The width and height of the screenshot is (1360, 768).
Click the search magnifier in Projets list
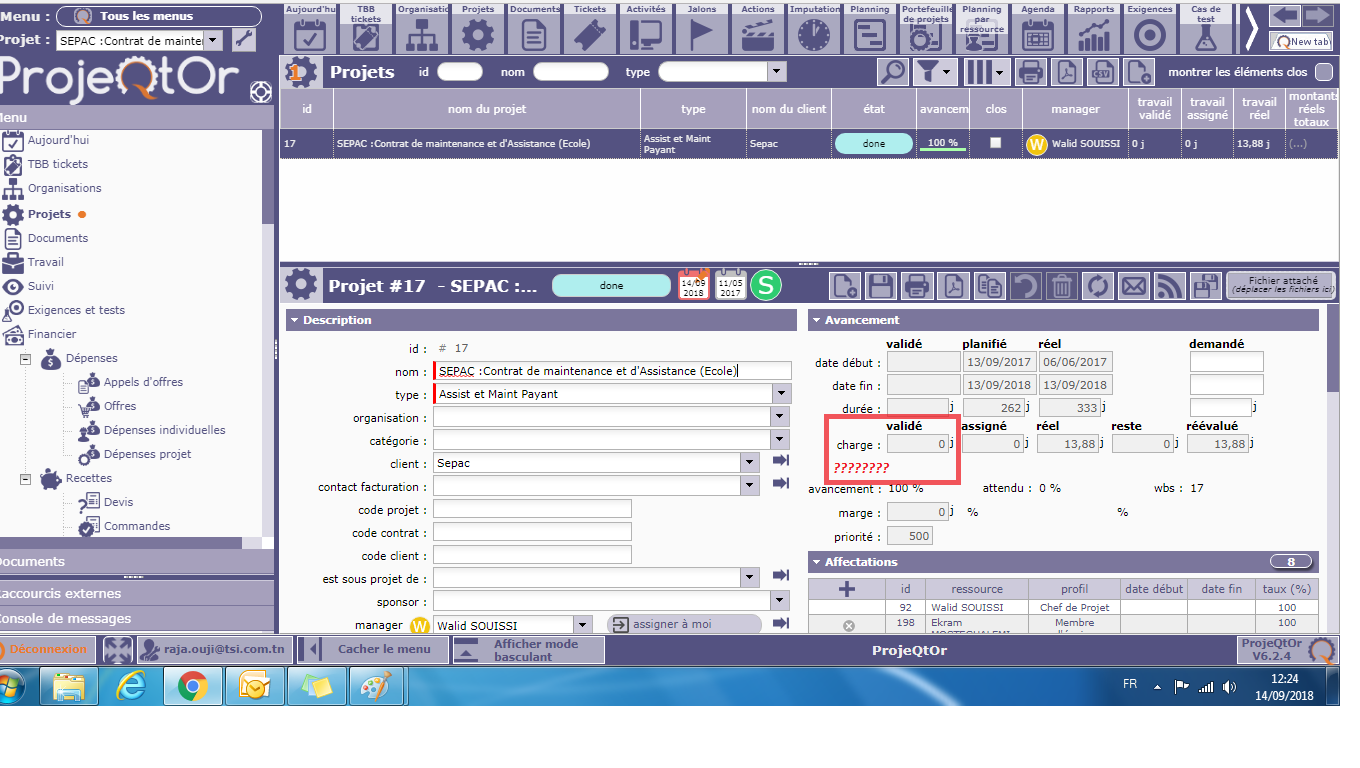point(893,72)
